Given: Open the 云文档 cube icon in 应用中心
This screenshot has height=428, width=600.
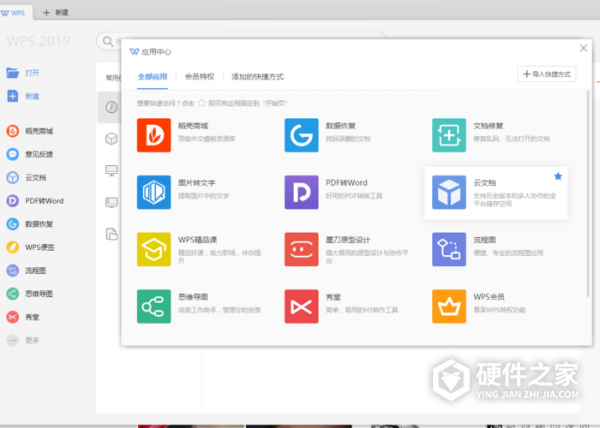Looking at the screenshot, I should pyautogui.click(x=449, y=192).
